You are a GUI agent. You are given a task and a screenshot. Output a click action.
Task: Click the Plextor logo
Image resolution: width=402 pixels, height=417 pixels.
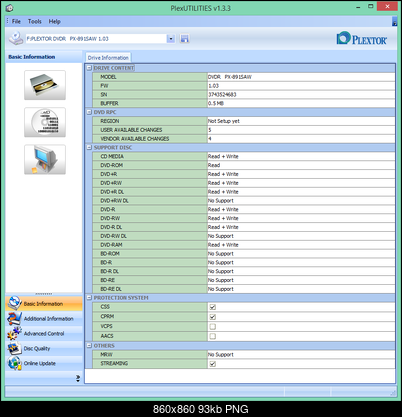tap(362, 39)
